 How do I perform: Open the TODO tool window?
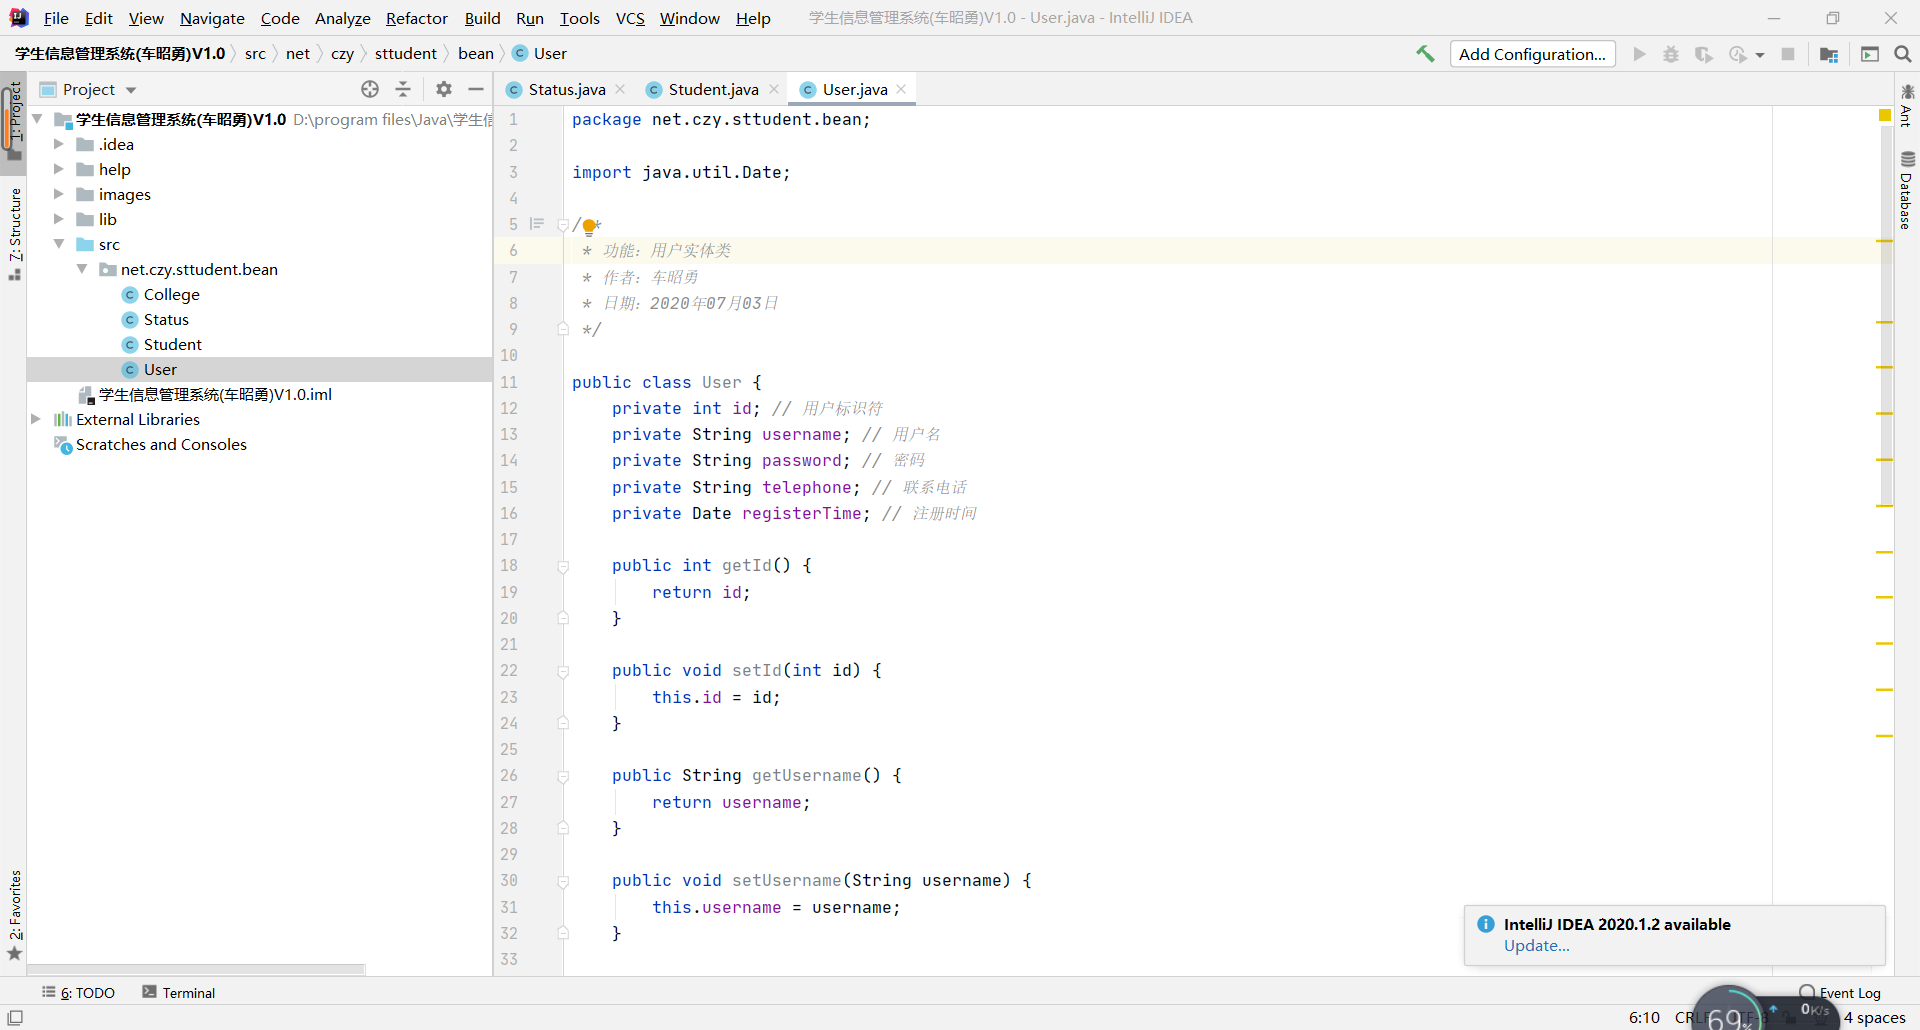click(x=79, y=993)
